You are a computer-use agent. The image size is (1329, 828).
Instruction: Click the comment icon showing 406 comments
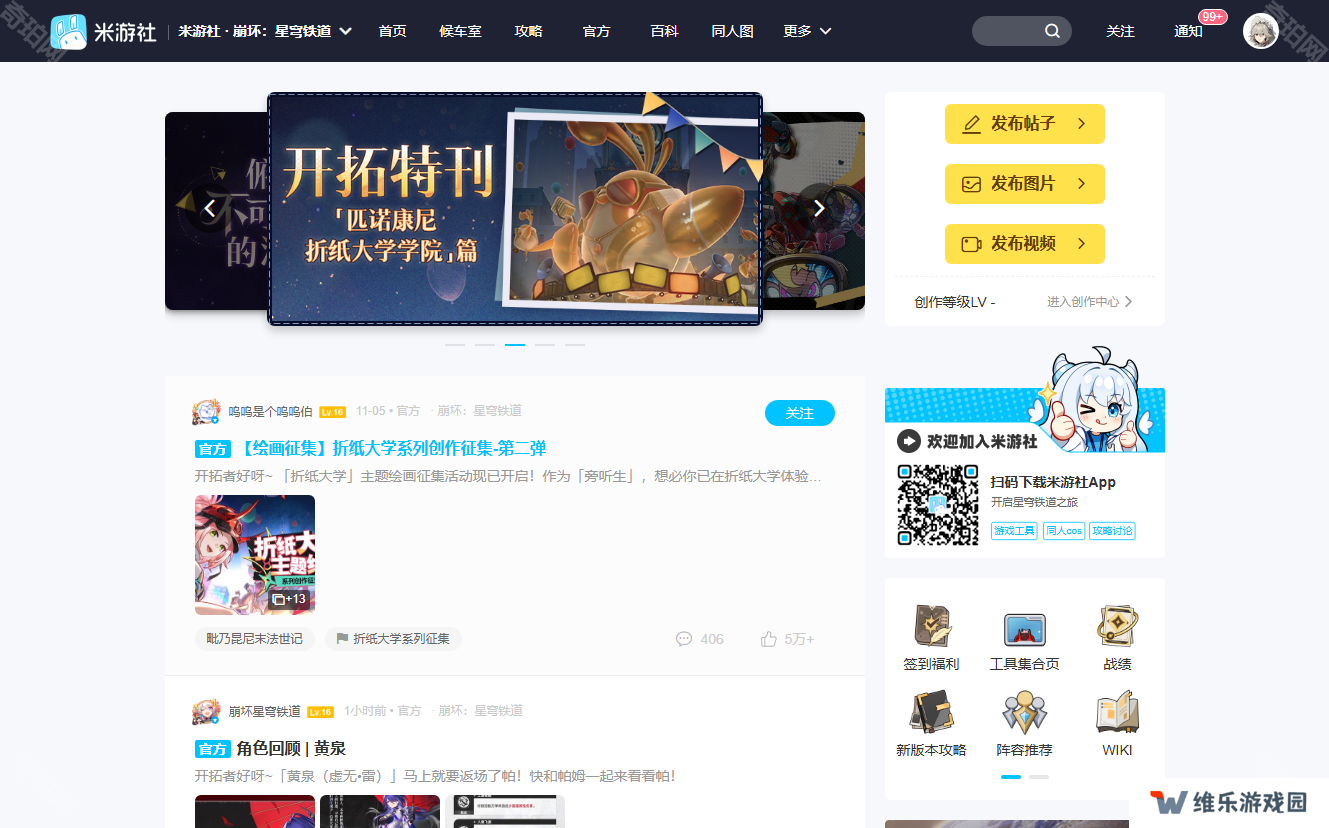pyautogui.click(x=684, y=638)
